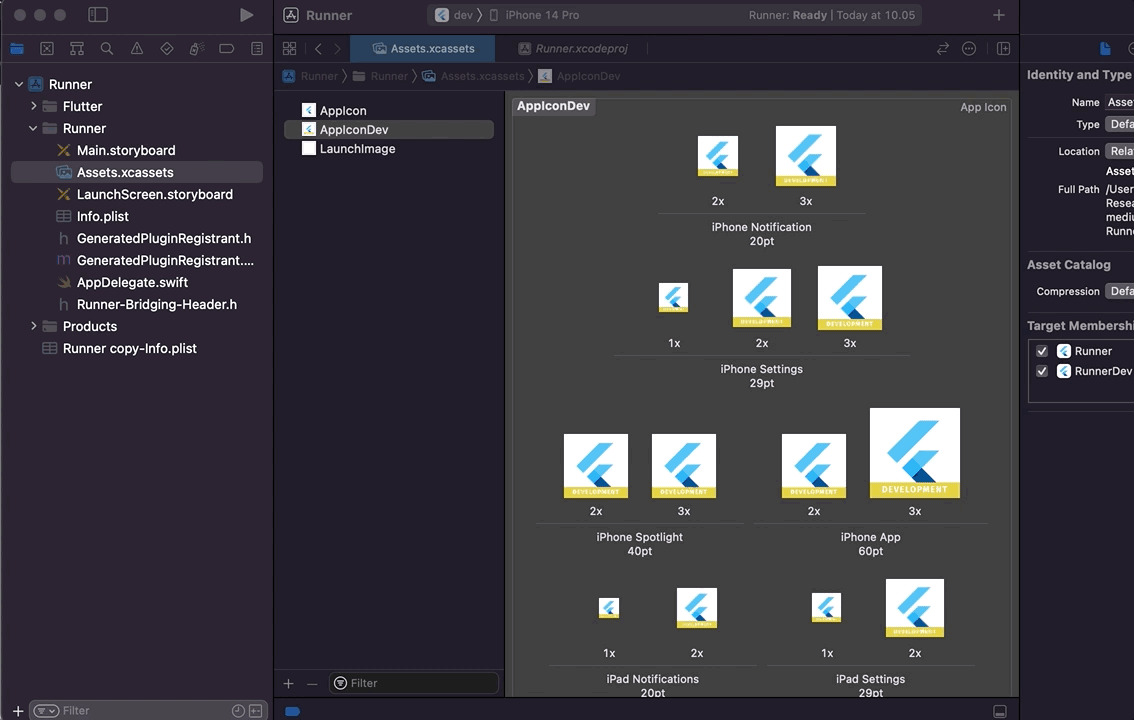Go back in editor history
The image size is (1134, 720).
(x=318, y=48)
